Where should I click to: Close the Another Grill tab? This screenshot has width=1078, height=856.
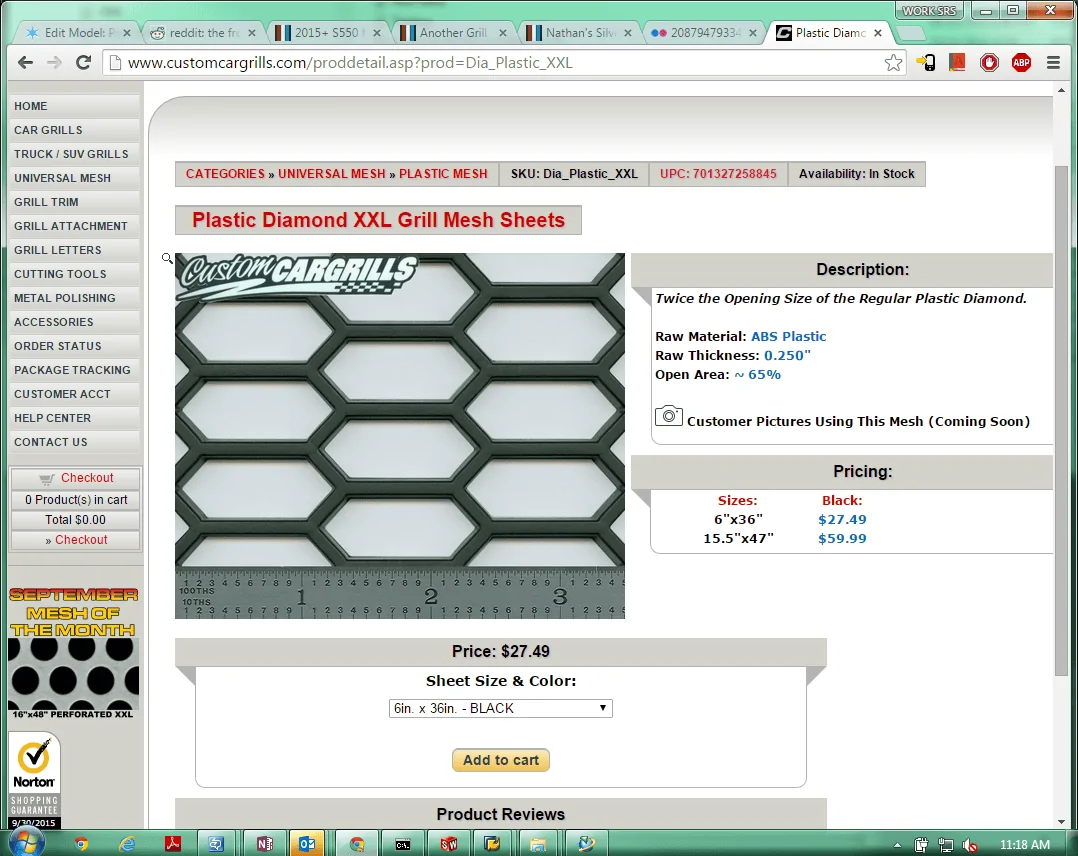(503, 33)
